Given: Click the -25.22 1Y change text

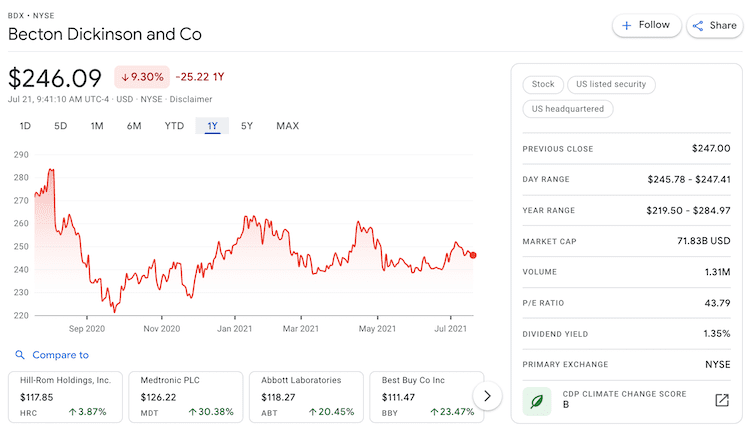Looking at the screenshot, I should [200, 77].
